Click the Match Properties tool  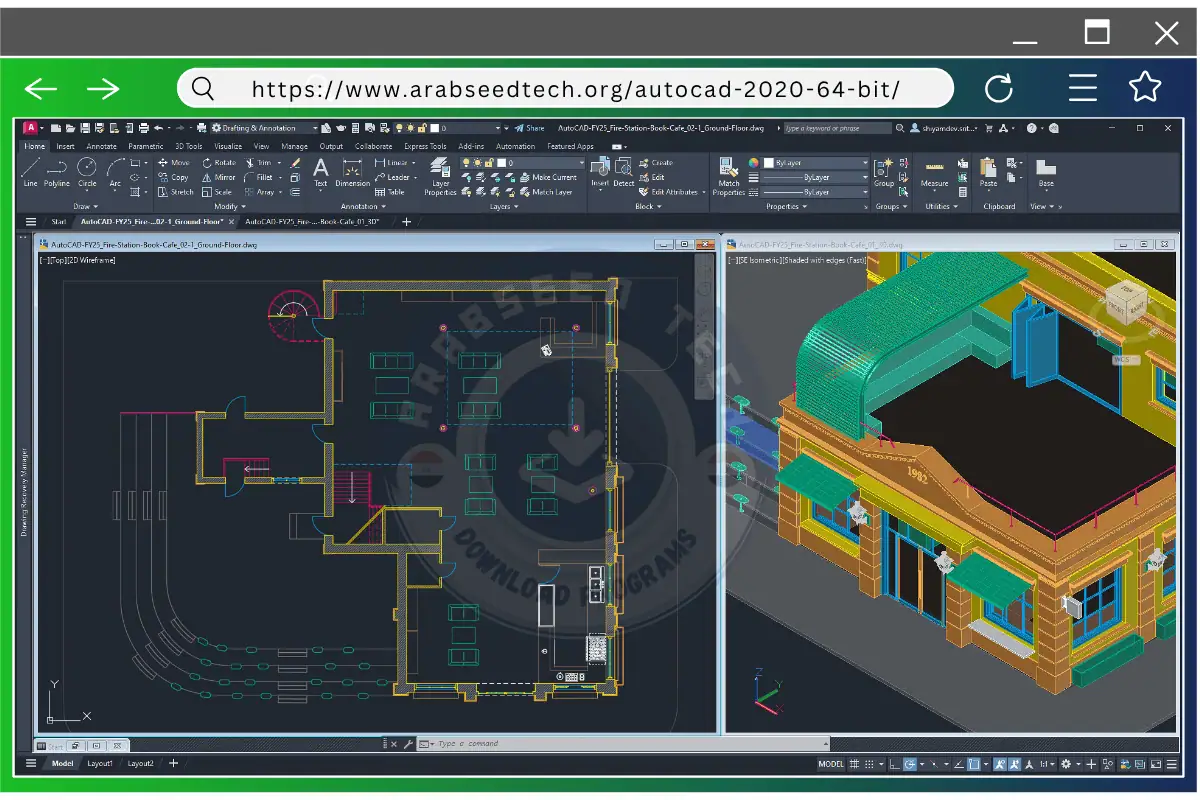(729, 176)
